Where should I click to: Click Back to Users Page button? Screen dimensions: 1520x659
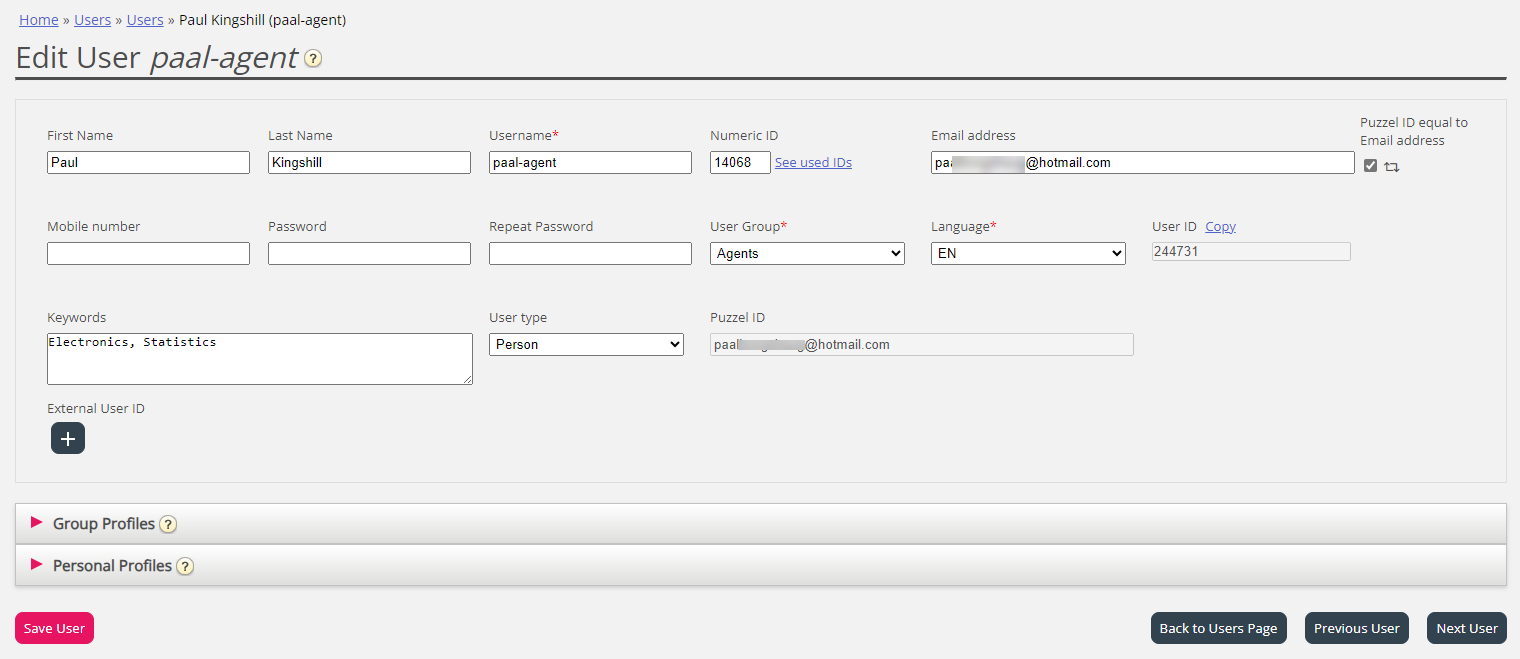[1218, 628]
